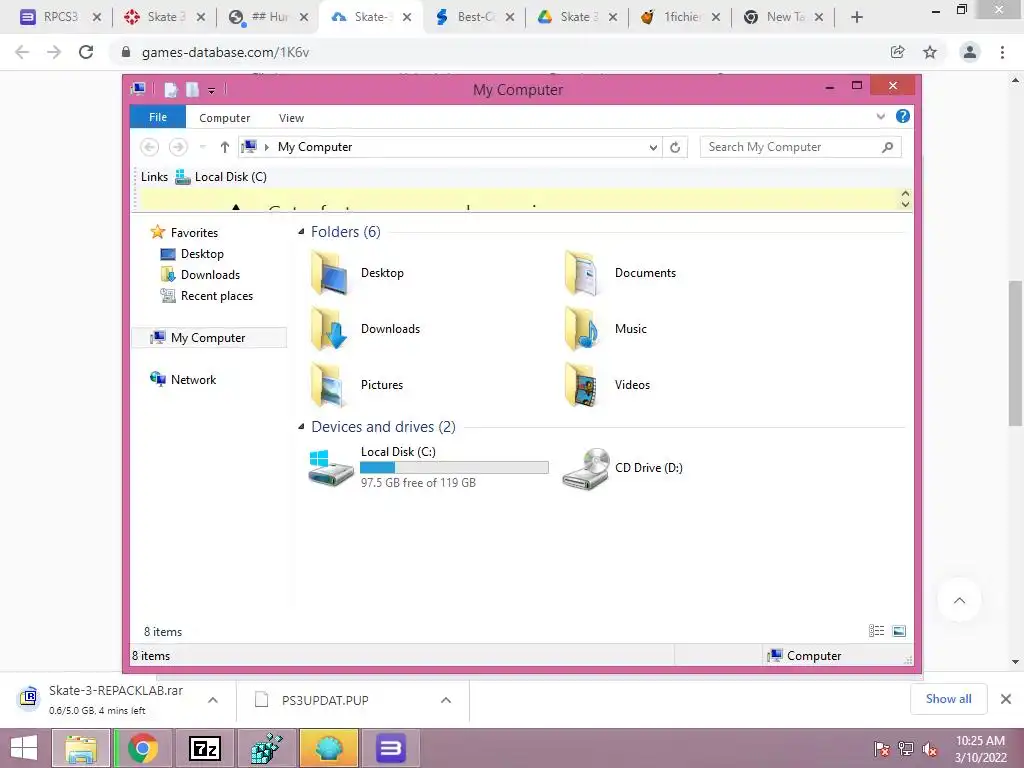Open the Downloads folder with blue arrow
The height and width of the screenshot is (768, 1024).
click(330, 329)
